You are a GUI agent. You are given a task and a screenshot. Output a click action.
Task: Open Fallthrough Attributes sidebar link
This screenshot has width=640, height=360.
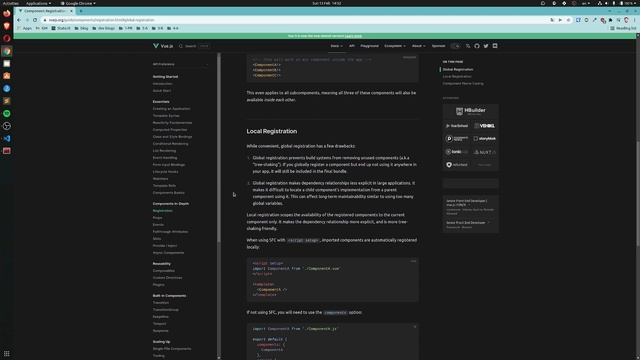pyautogui.click(x=170, y=232)
